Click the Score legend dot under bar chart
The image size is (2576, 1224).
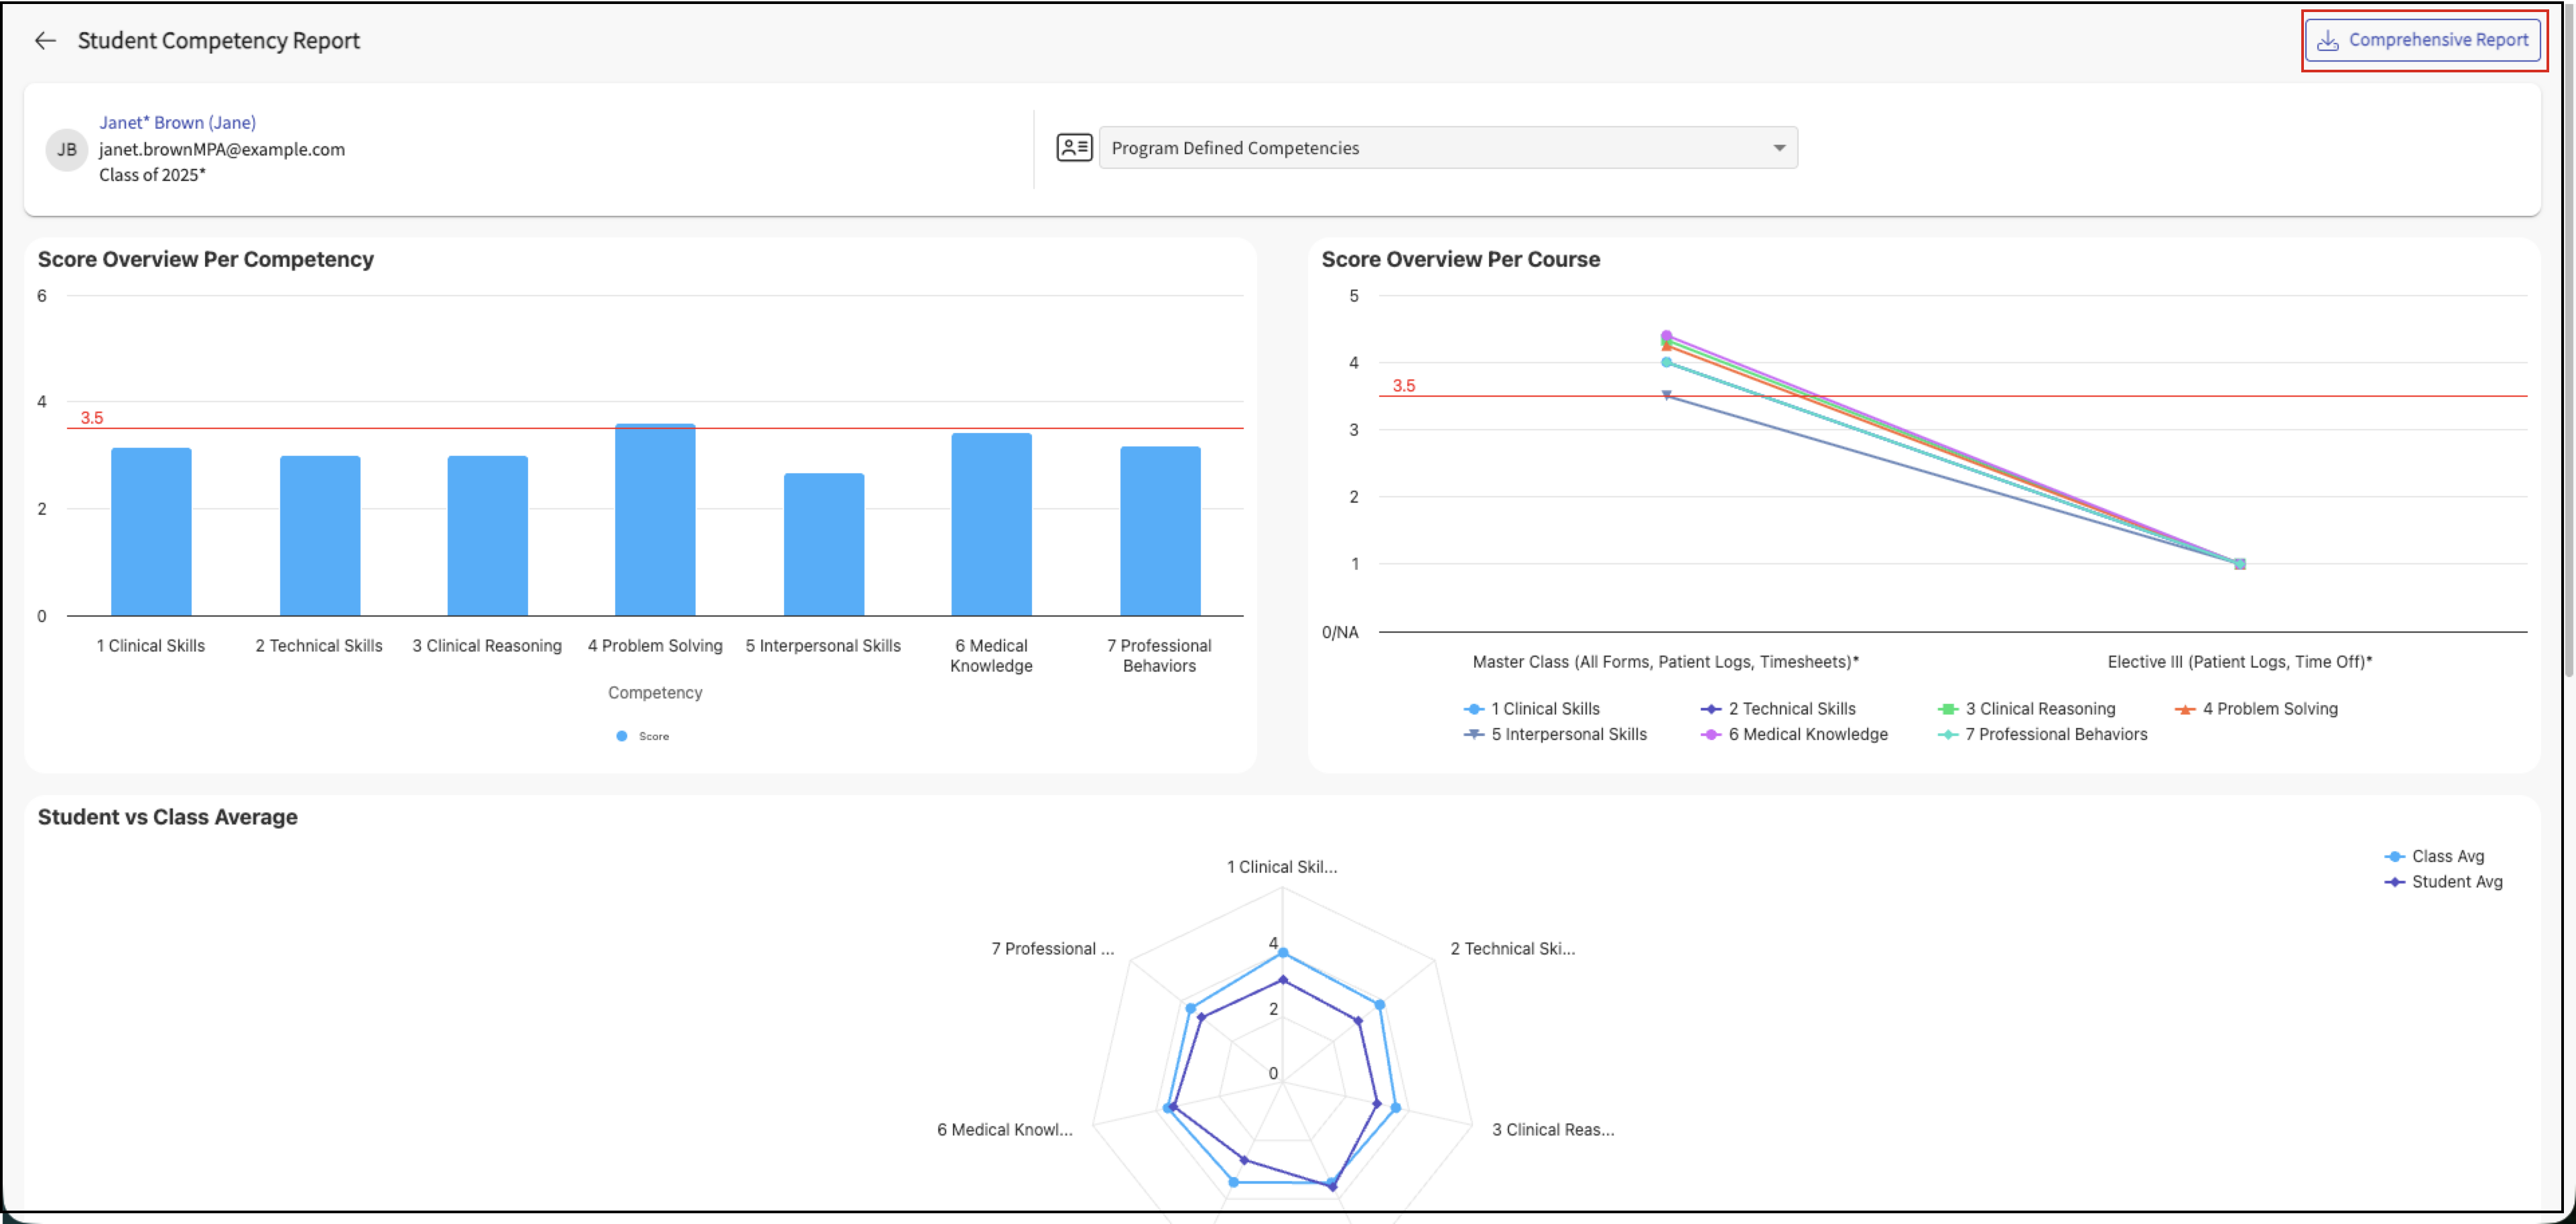(622, 736)
